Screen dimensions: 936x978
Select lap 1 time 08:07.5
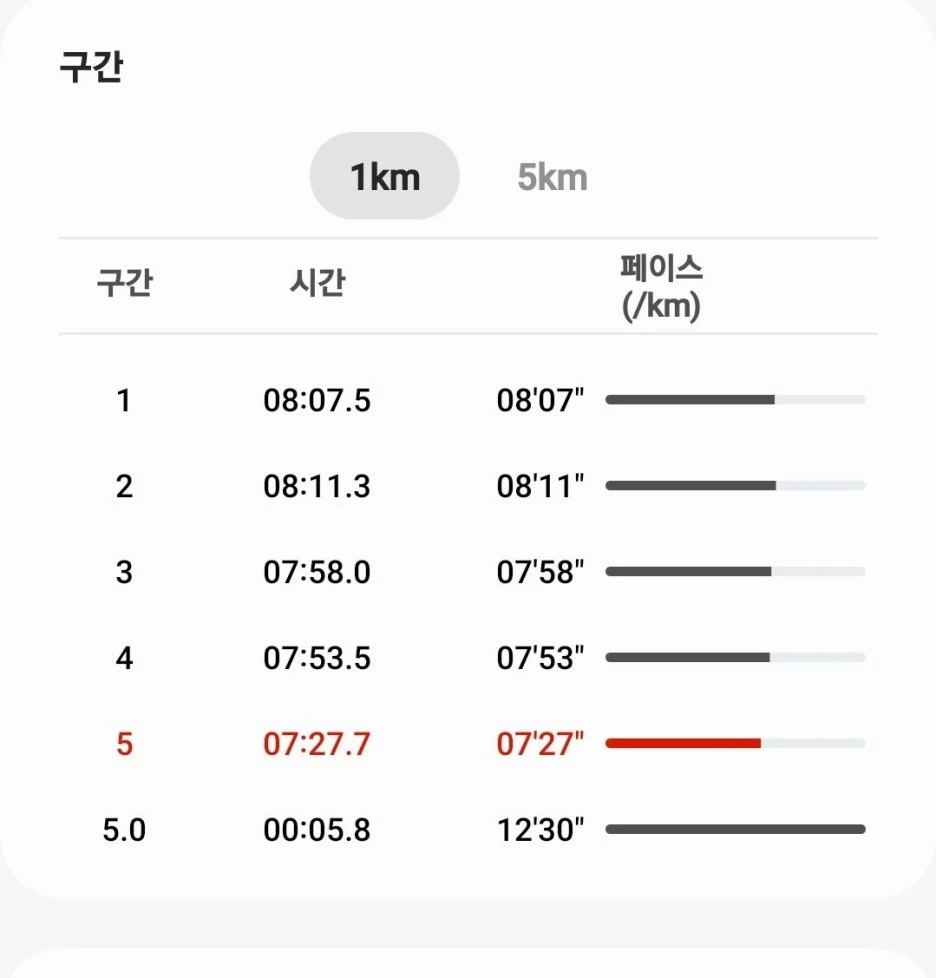pos(317,400)
